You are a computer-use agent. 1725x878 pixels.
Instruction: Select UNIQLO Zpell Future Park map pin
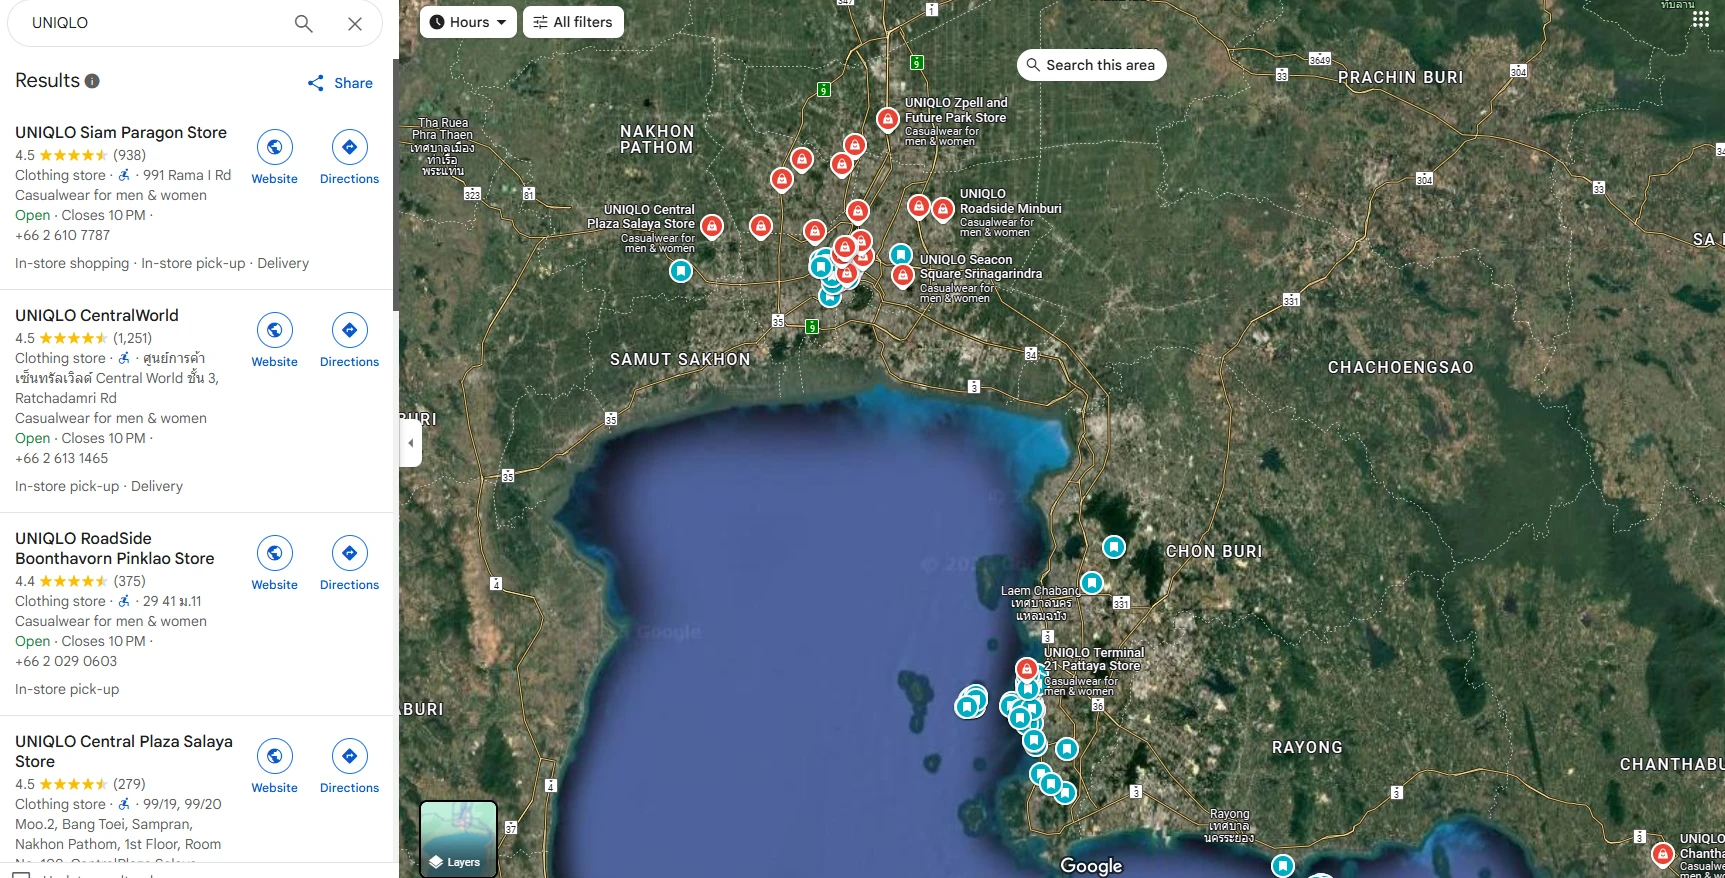887,119
